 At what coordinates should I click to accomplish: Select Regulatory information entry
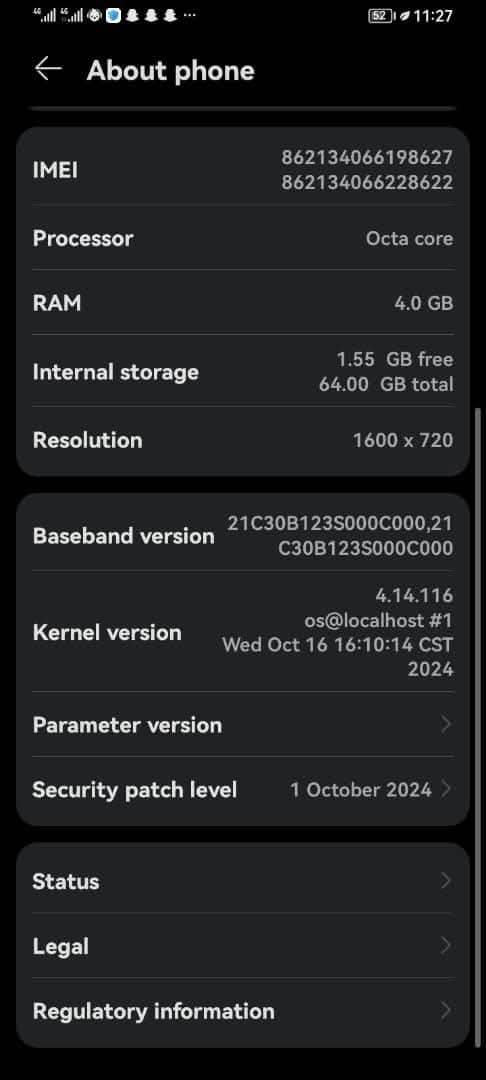243,1010
